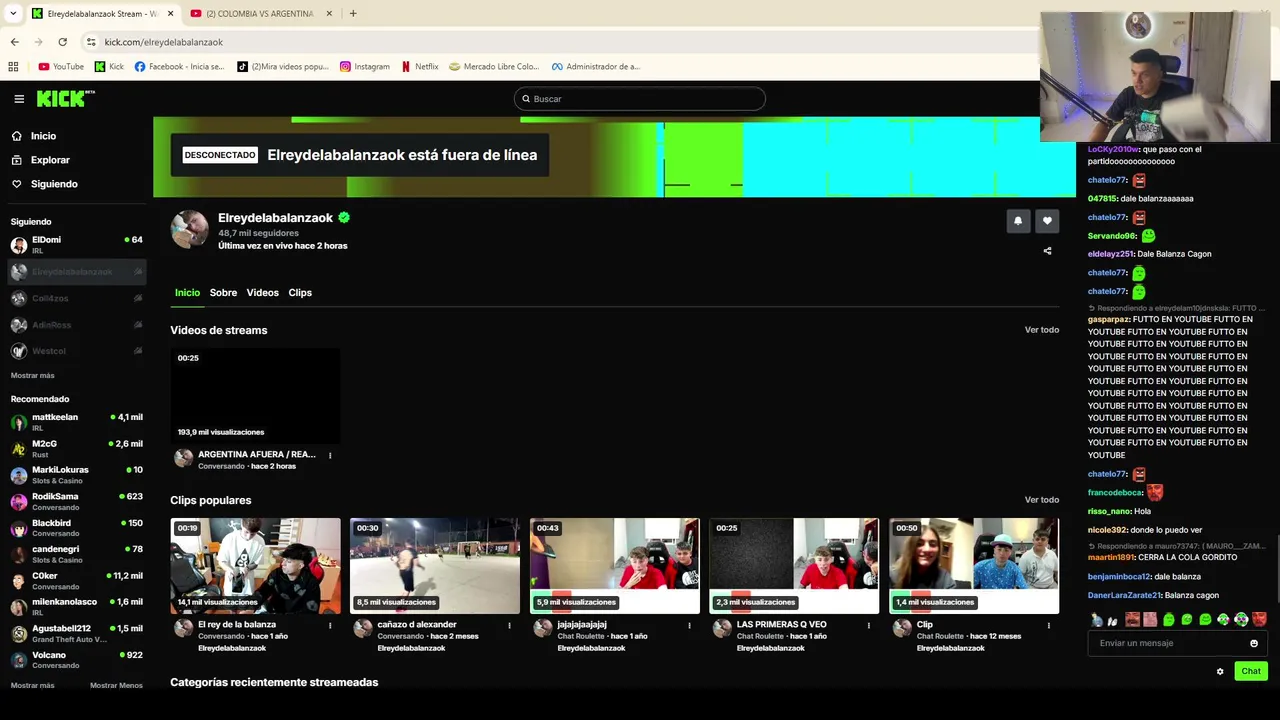Switch to the Clips tab

click(300, 293)
